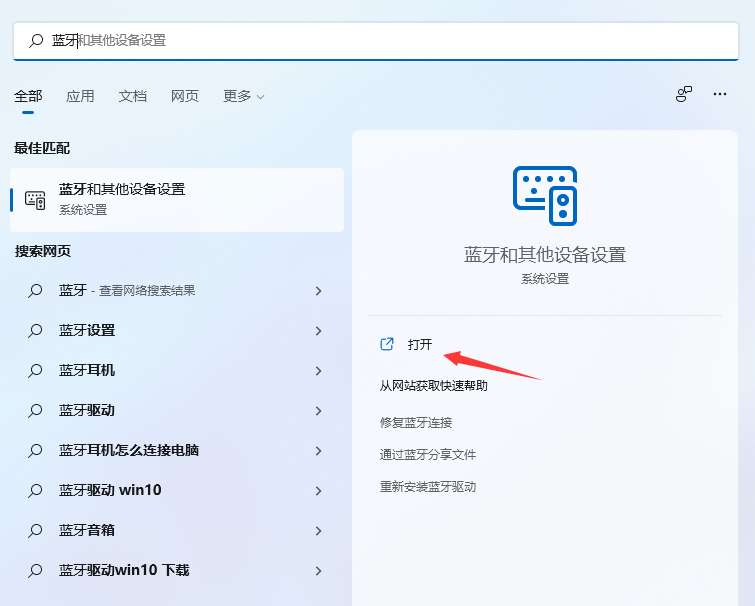
Task: Open the three-dot more options menu
Action: tap(720, 94)
